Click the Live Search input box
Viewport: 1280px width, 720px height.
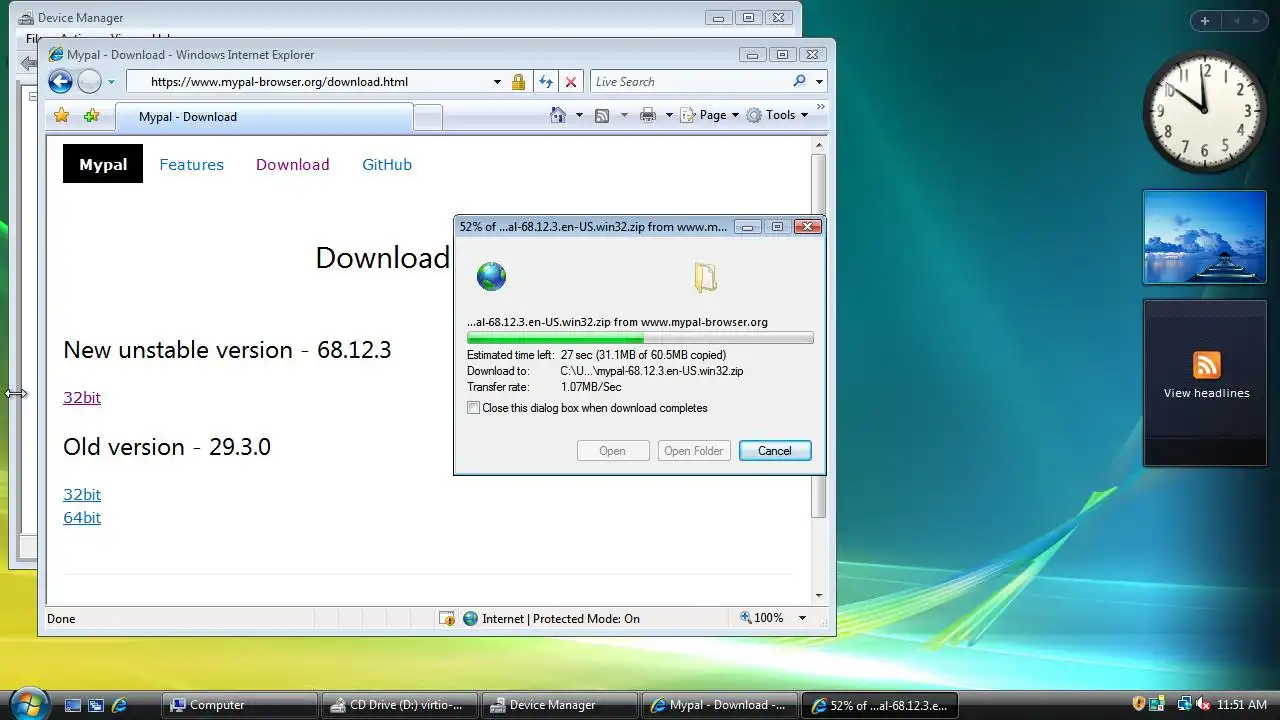point(690,82)
